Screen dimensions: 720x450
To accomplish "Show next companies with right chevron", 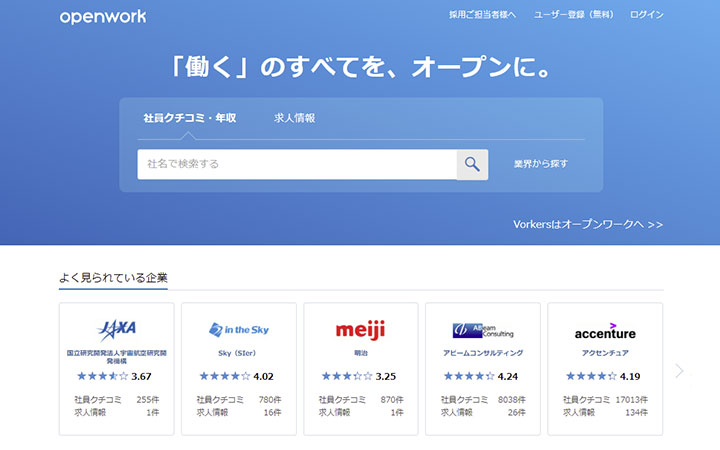I will click(680, 371).
